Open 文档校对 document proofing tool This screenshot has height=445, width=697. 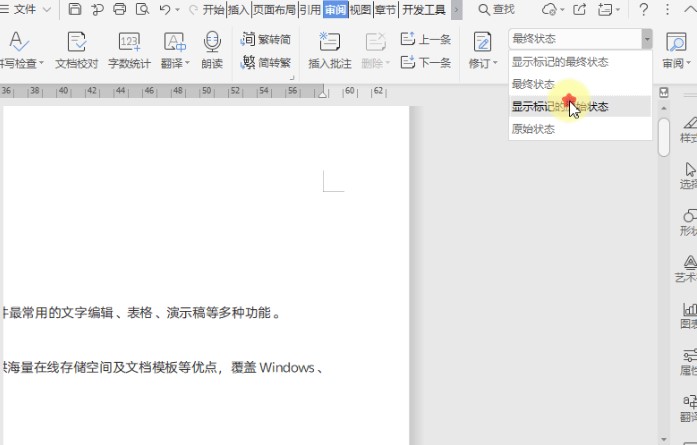coord(76,50)
